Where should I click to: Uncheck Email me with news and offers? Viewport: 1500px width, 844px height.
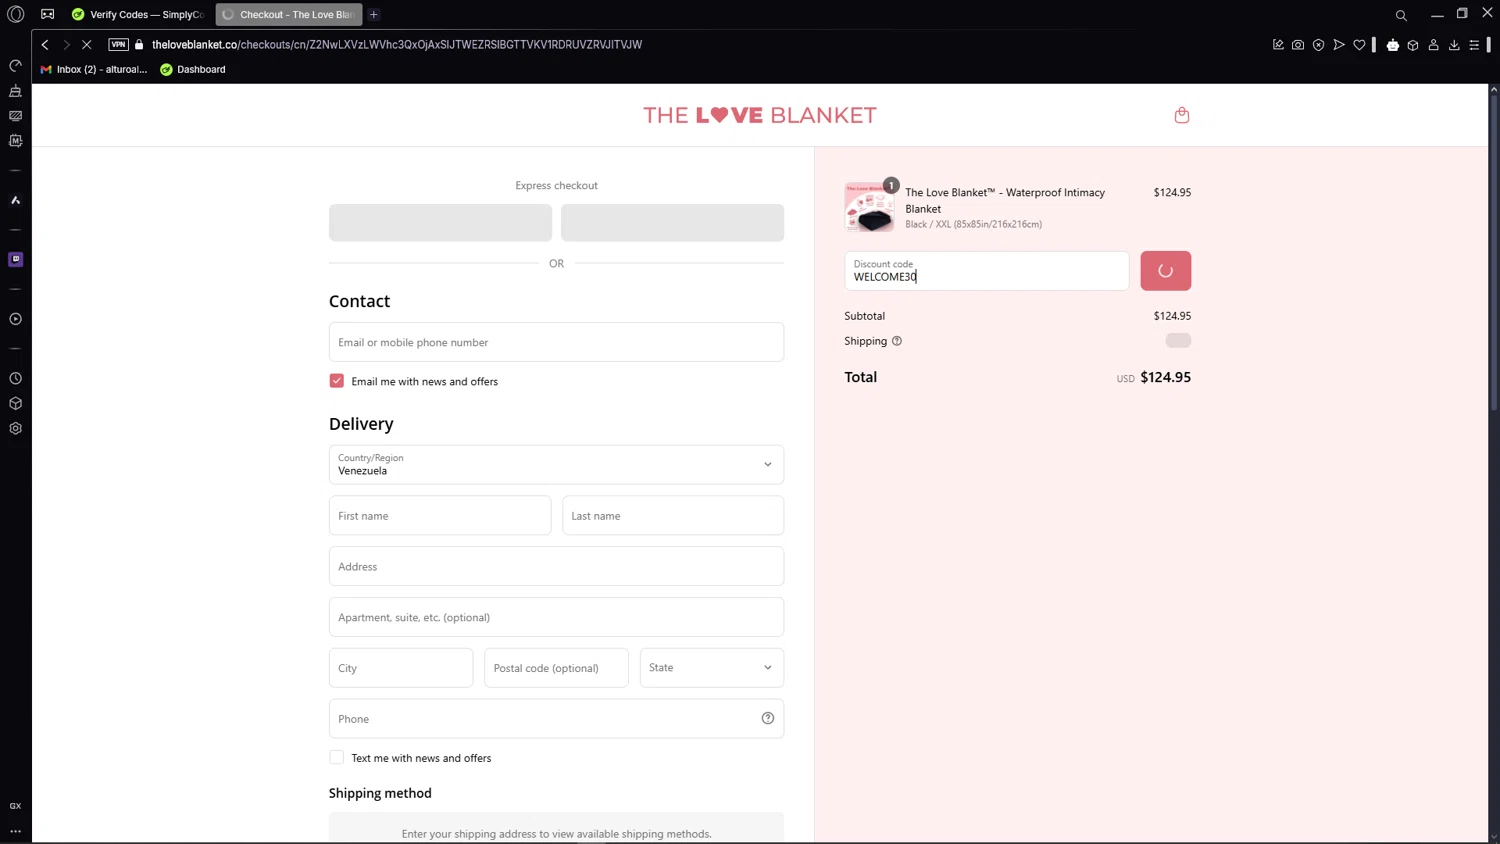tap(337, 381)
